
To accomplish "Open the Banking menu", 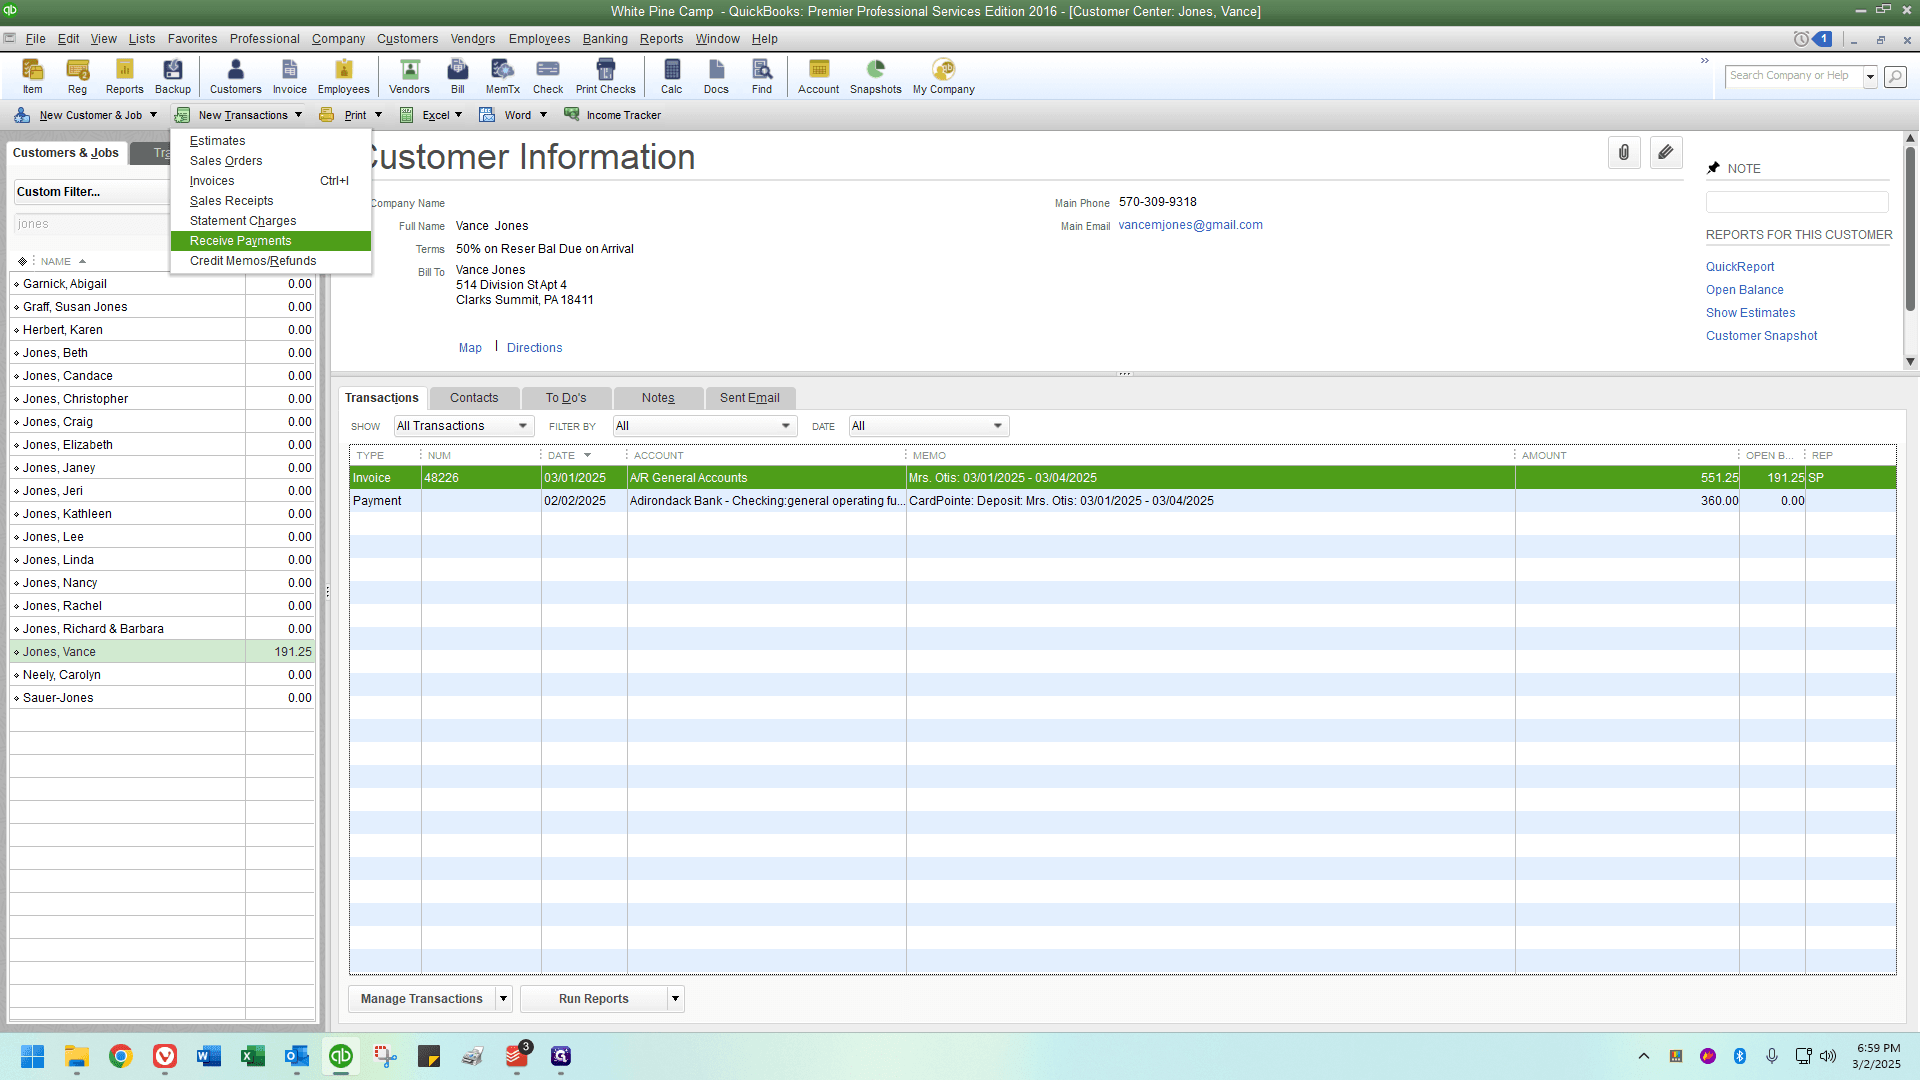I will click(x=605, y=39).
